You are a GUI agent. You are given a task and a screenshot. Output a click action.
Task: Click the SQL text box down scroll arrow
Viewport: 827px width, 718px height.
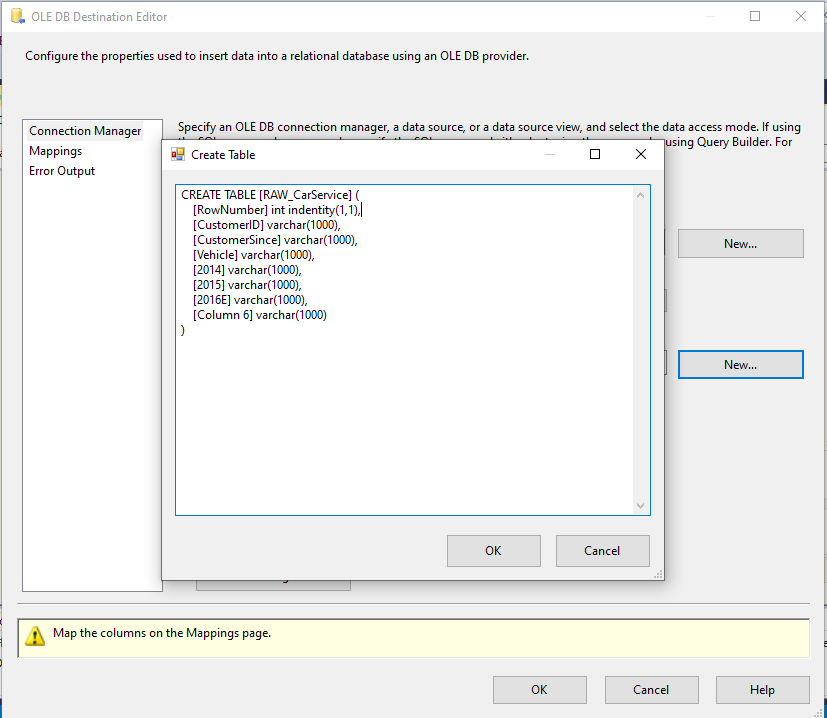pyautogui.click(x=640, y=505)
